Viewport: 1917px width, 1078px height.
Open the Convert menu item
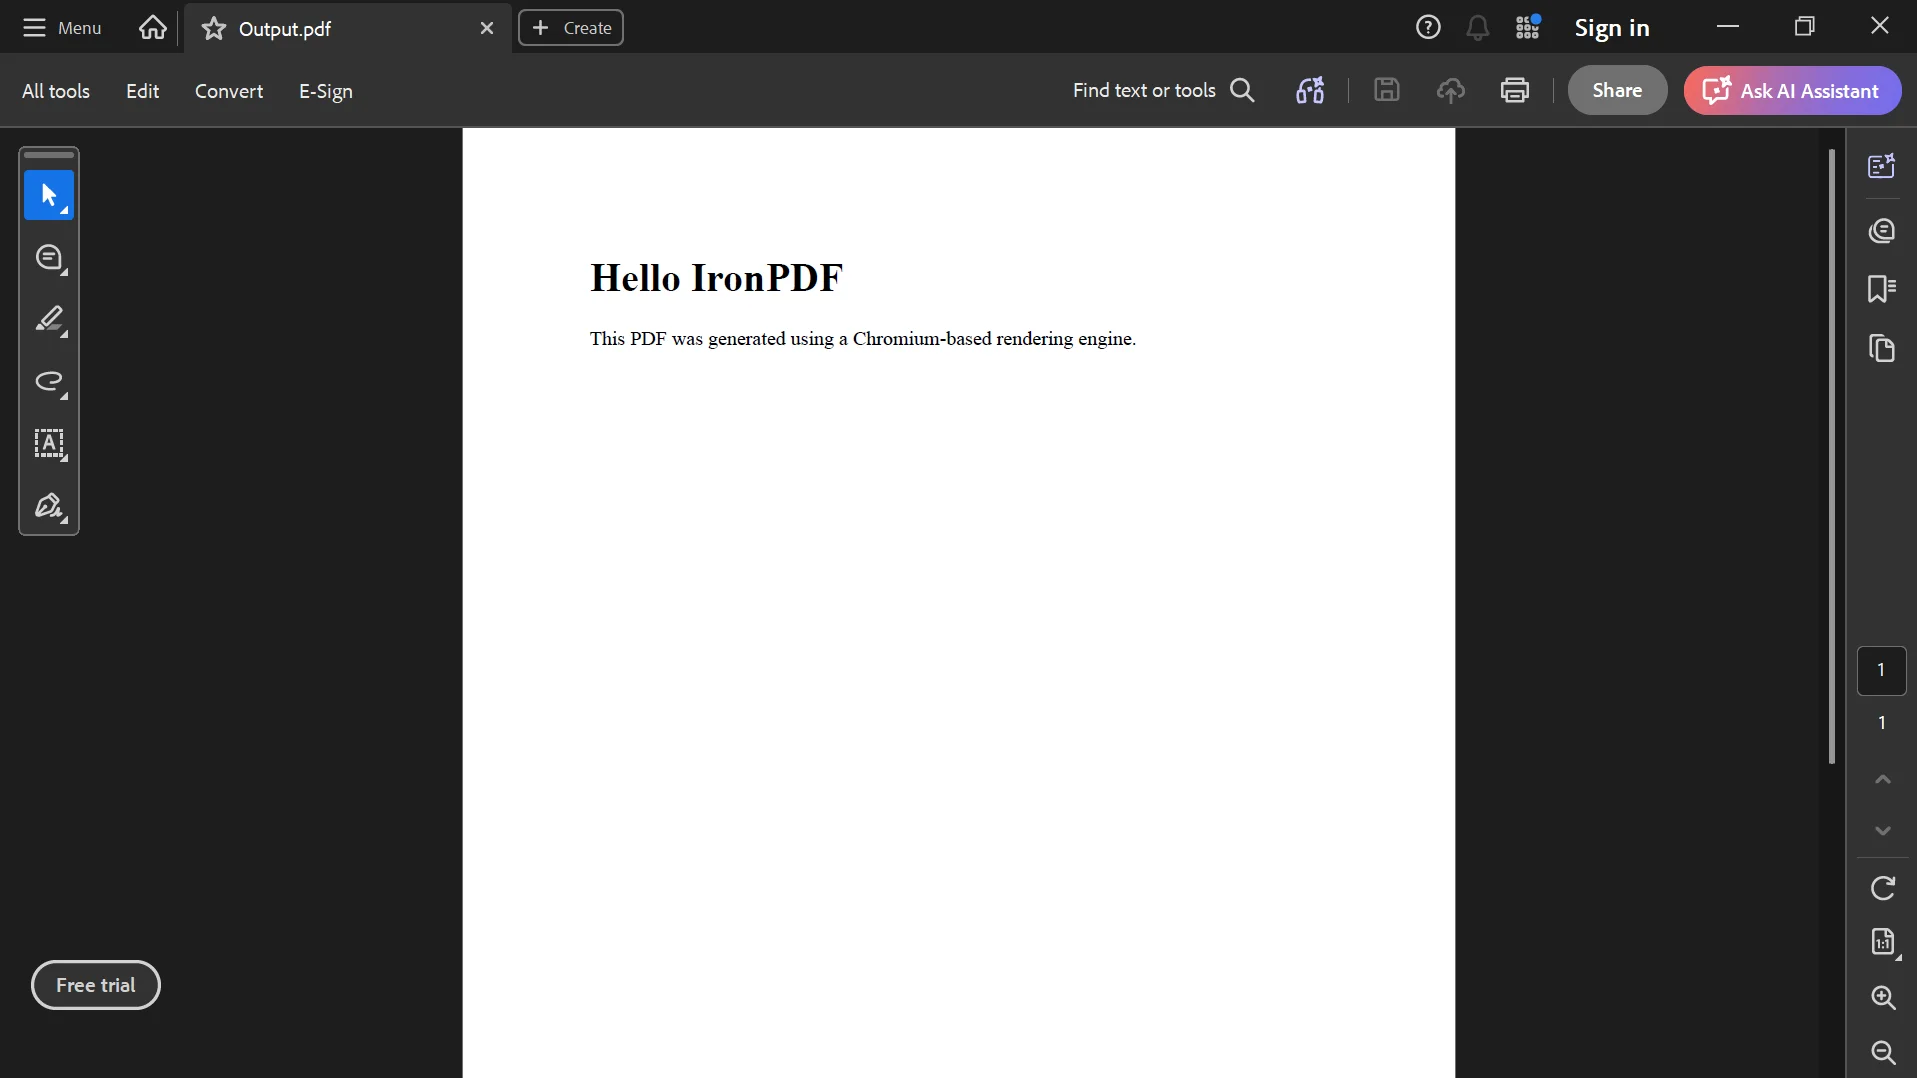click(229, 91)
